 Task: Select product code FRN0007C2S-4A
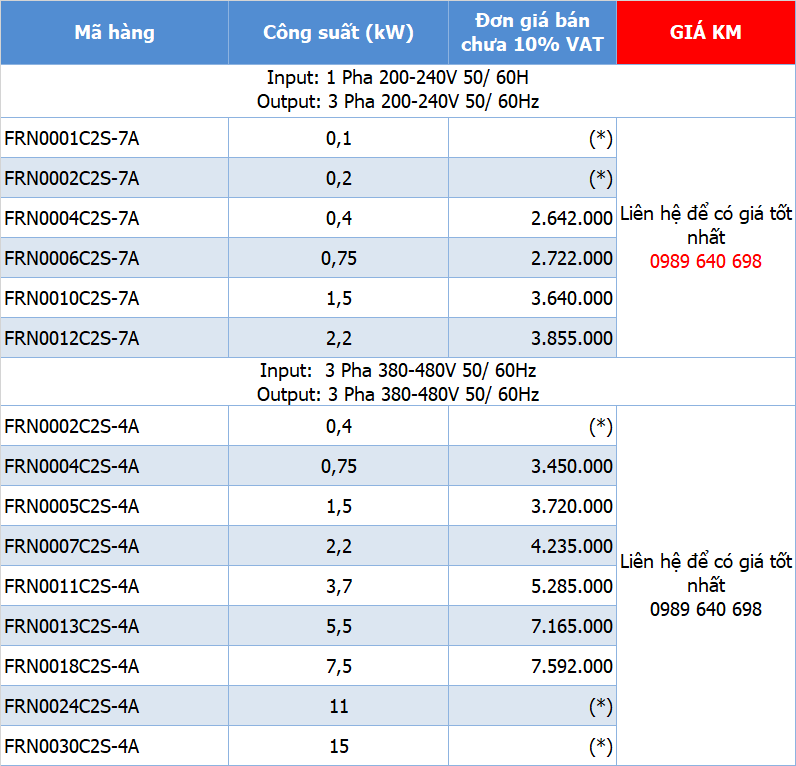click(72, 546)
